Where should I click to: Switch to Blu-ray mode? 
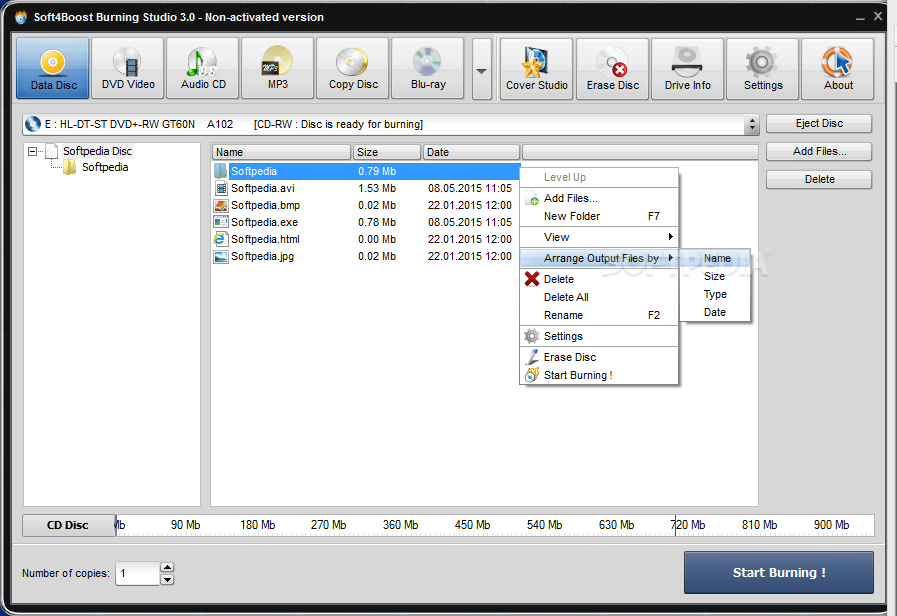428,68
